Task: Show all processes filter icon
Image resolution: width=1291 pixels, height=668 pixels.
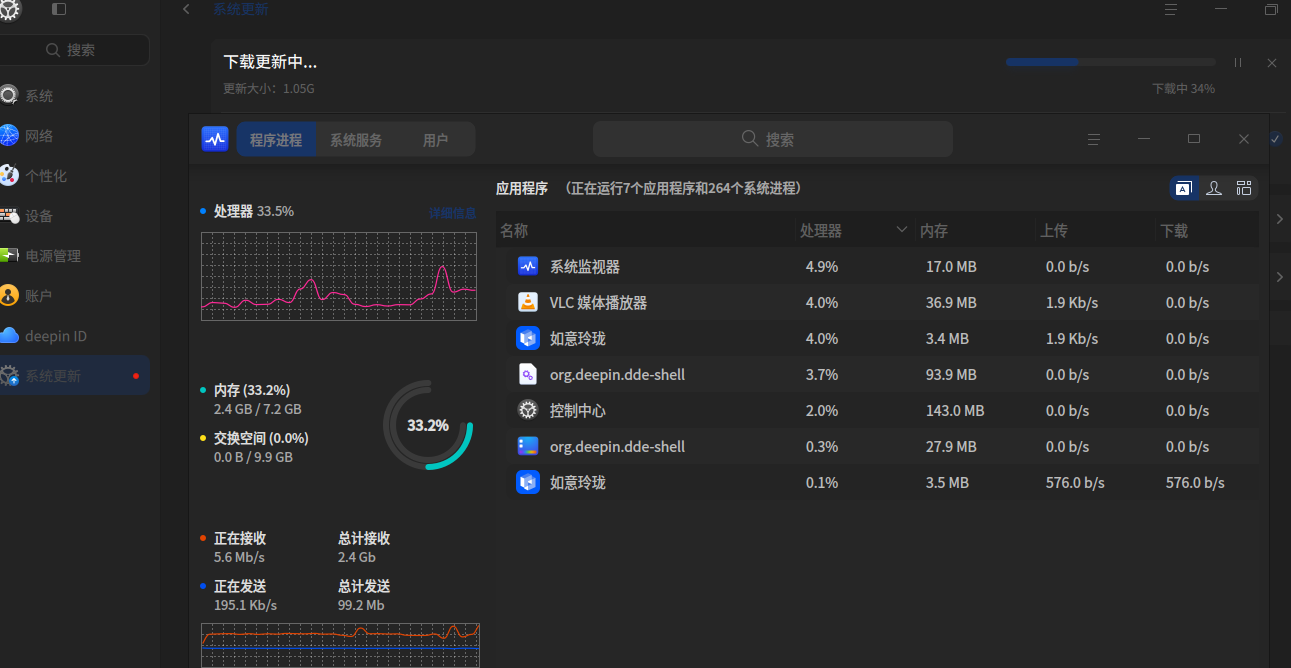Action: [x=1244, y=188]
